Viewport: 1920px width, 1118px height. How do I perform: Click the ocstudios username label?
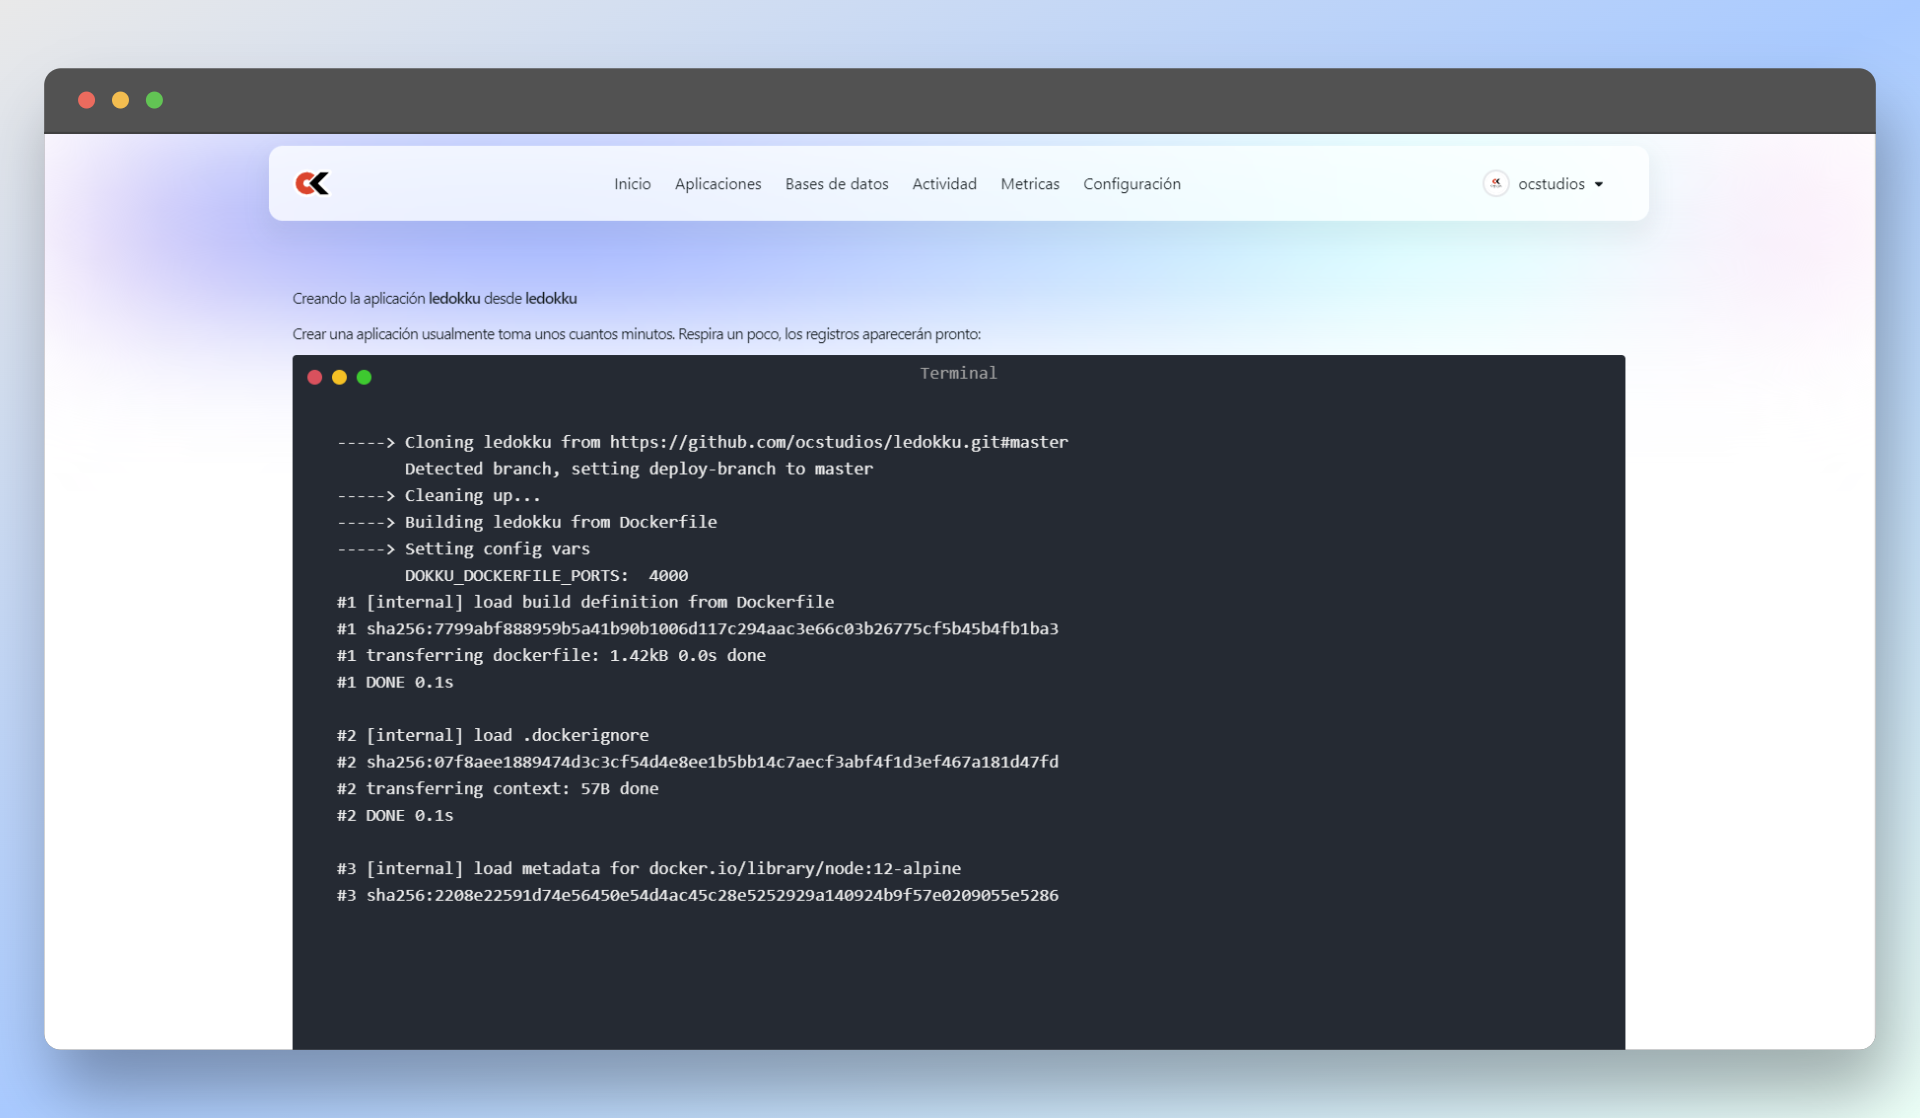click(x=1551, y=184)
